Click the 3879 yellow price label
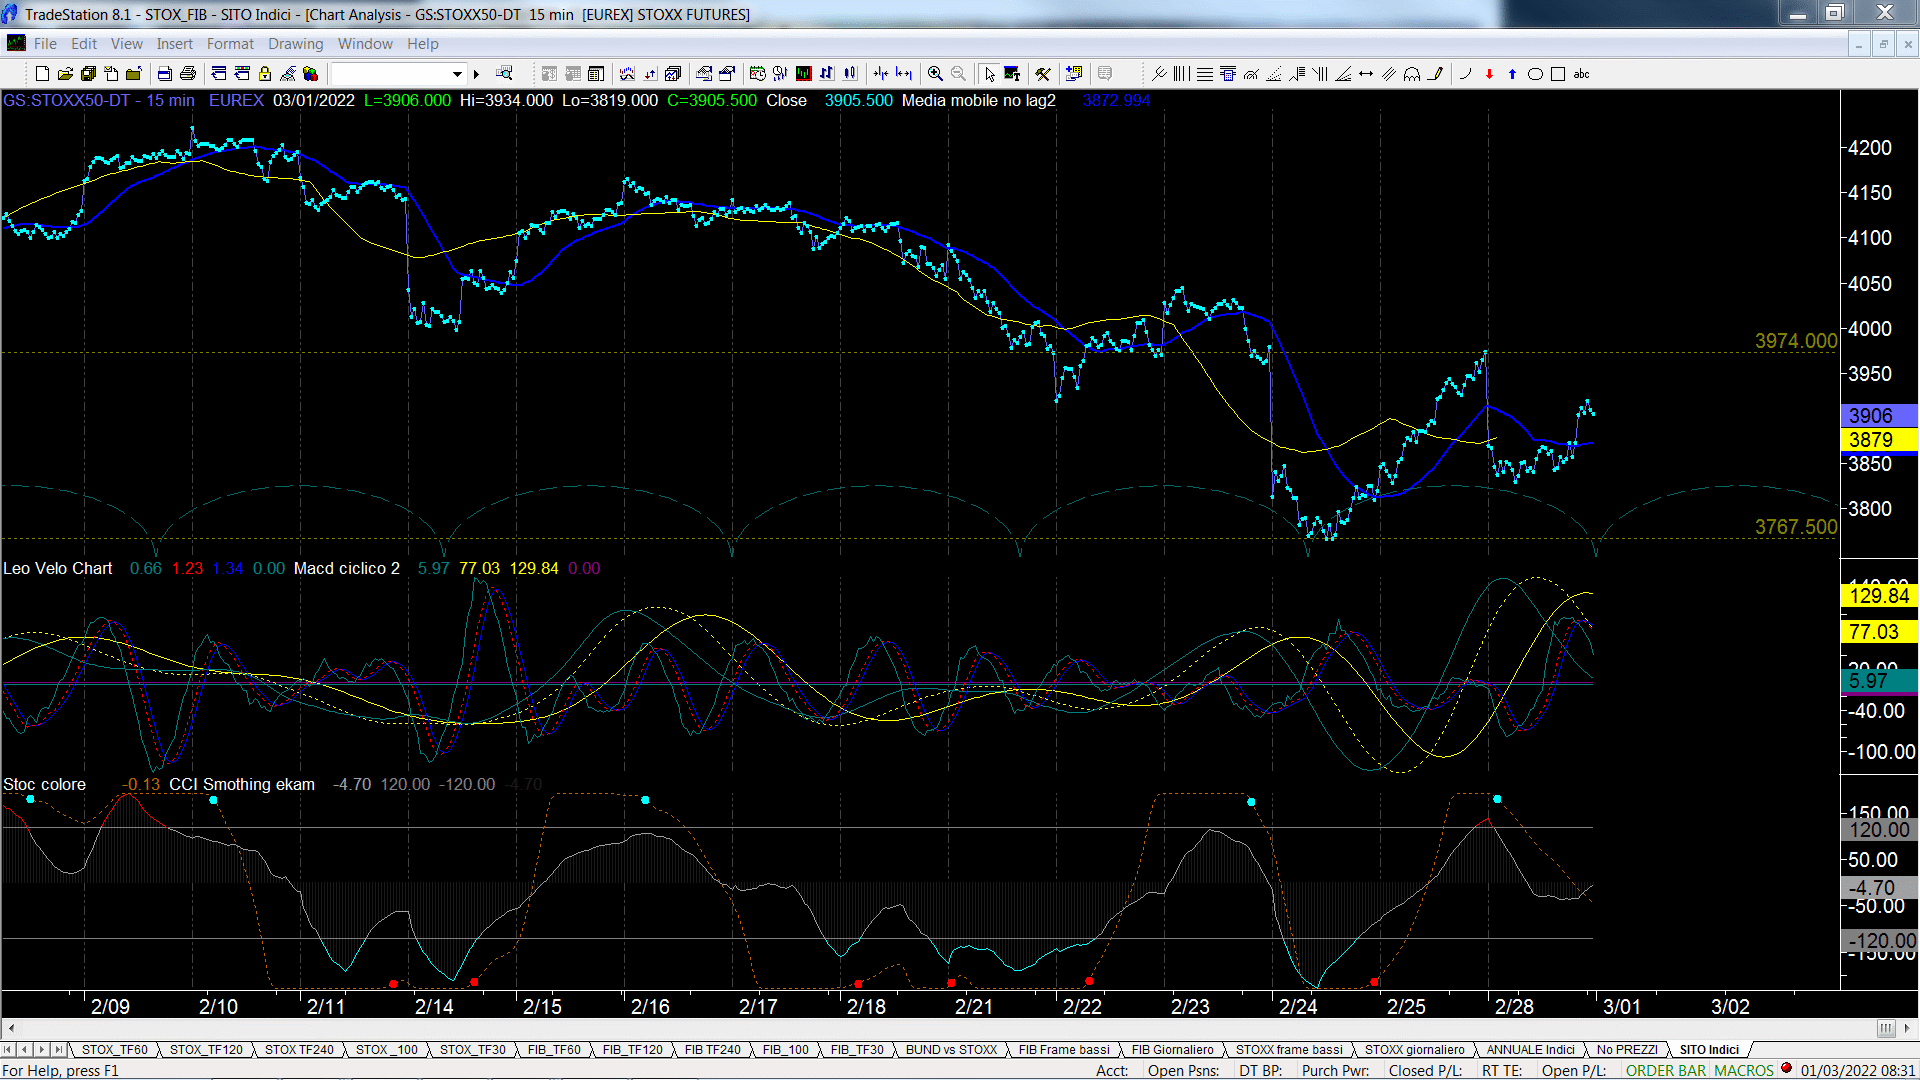 1879,440
